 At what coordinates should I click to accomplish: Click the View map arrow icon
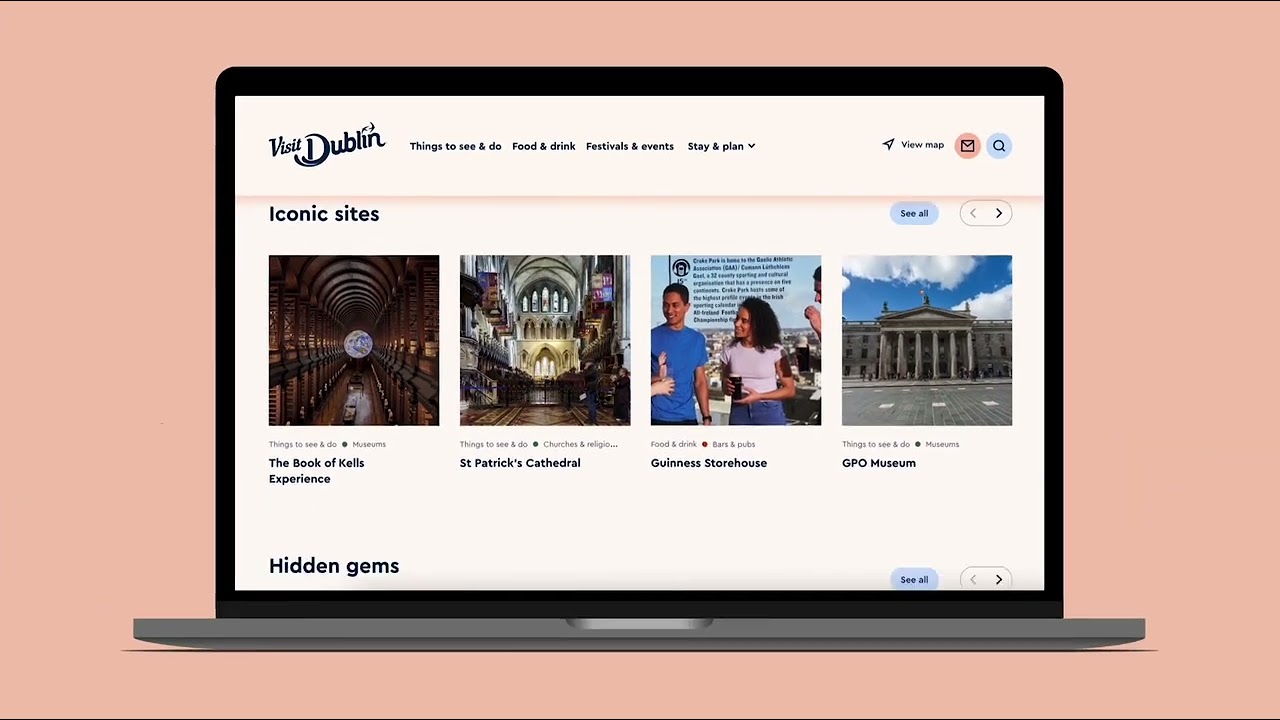(888, 145)
